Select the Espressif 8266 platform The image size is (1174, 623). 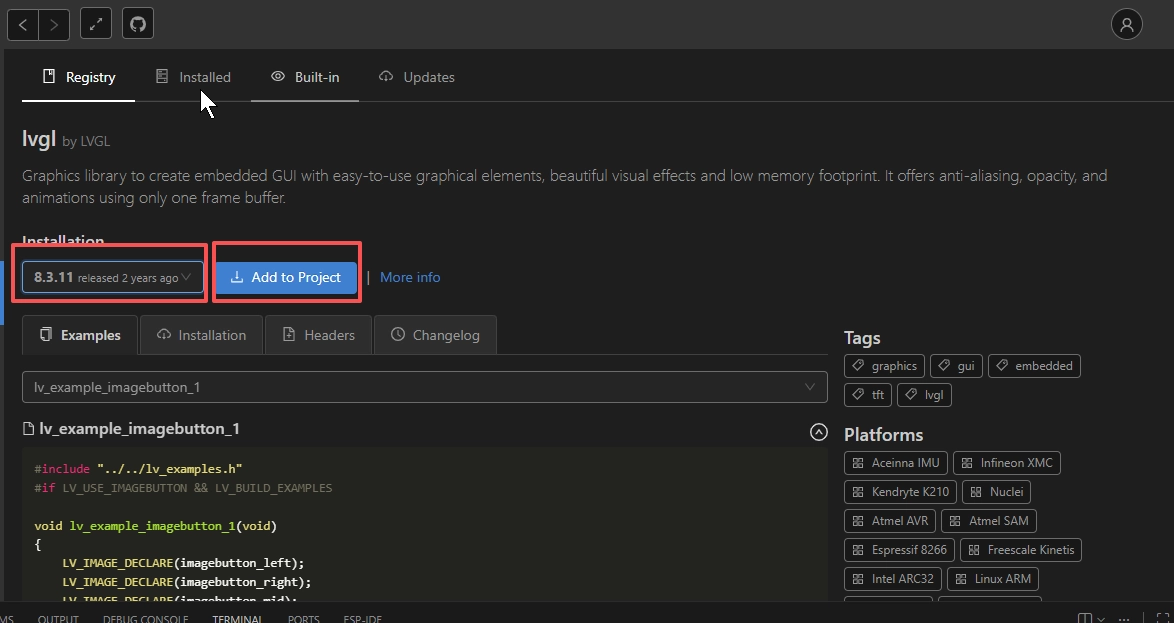coord(900,550)
